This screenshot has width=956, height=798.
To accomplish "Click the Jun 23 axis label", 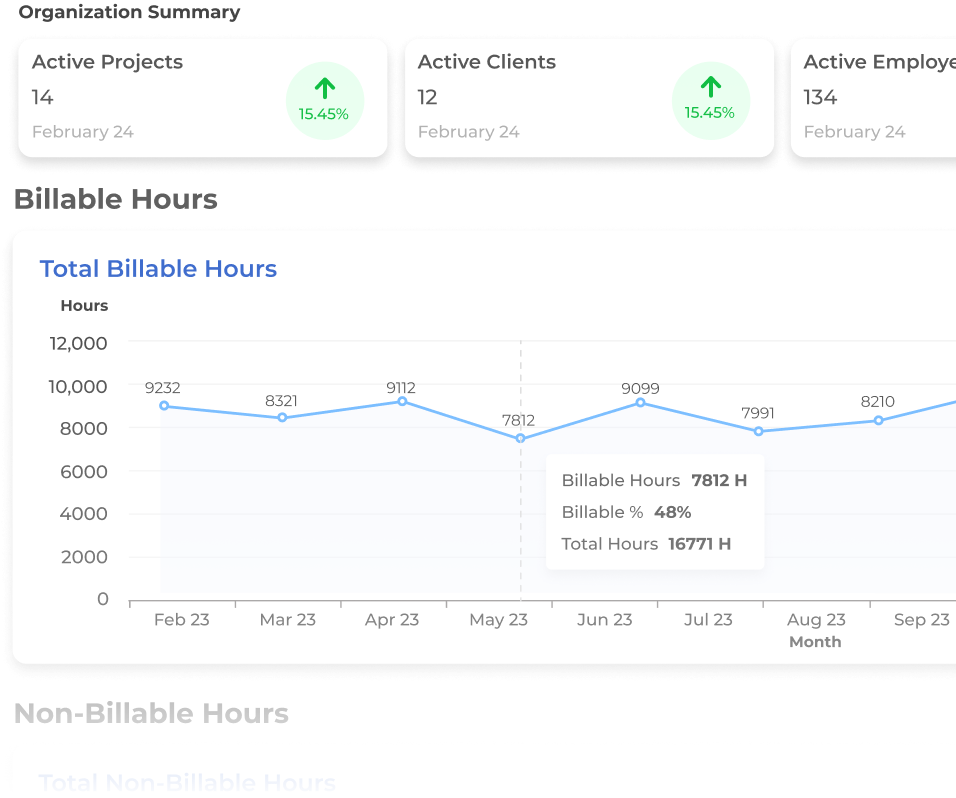I will point(605,619).
